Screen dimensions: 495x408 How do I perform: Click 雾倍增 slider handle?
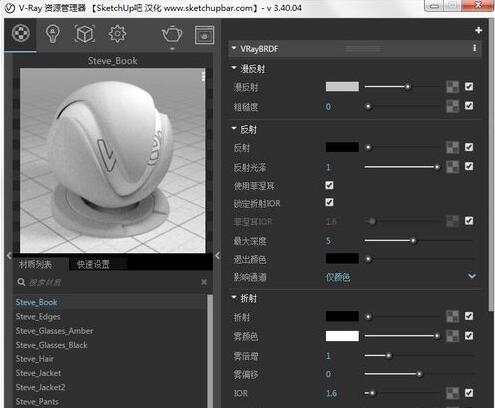[389, 356]
